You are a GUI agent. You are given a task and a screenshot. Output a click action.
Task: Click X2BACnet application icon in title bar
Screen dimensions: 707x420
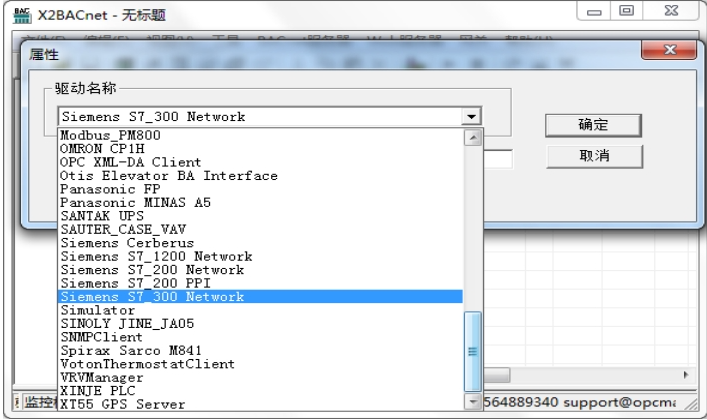pos(22,15)
